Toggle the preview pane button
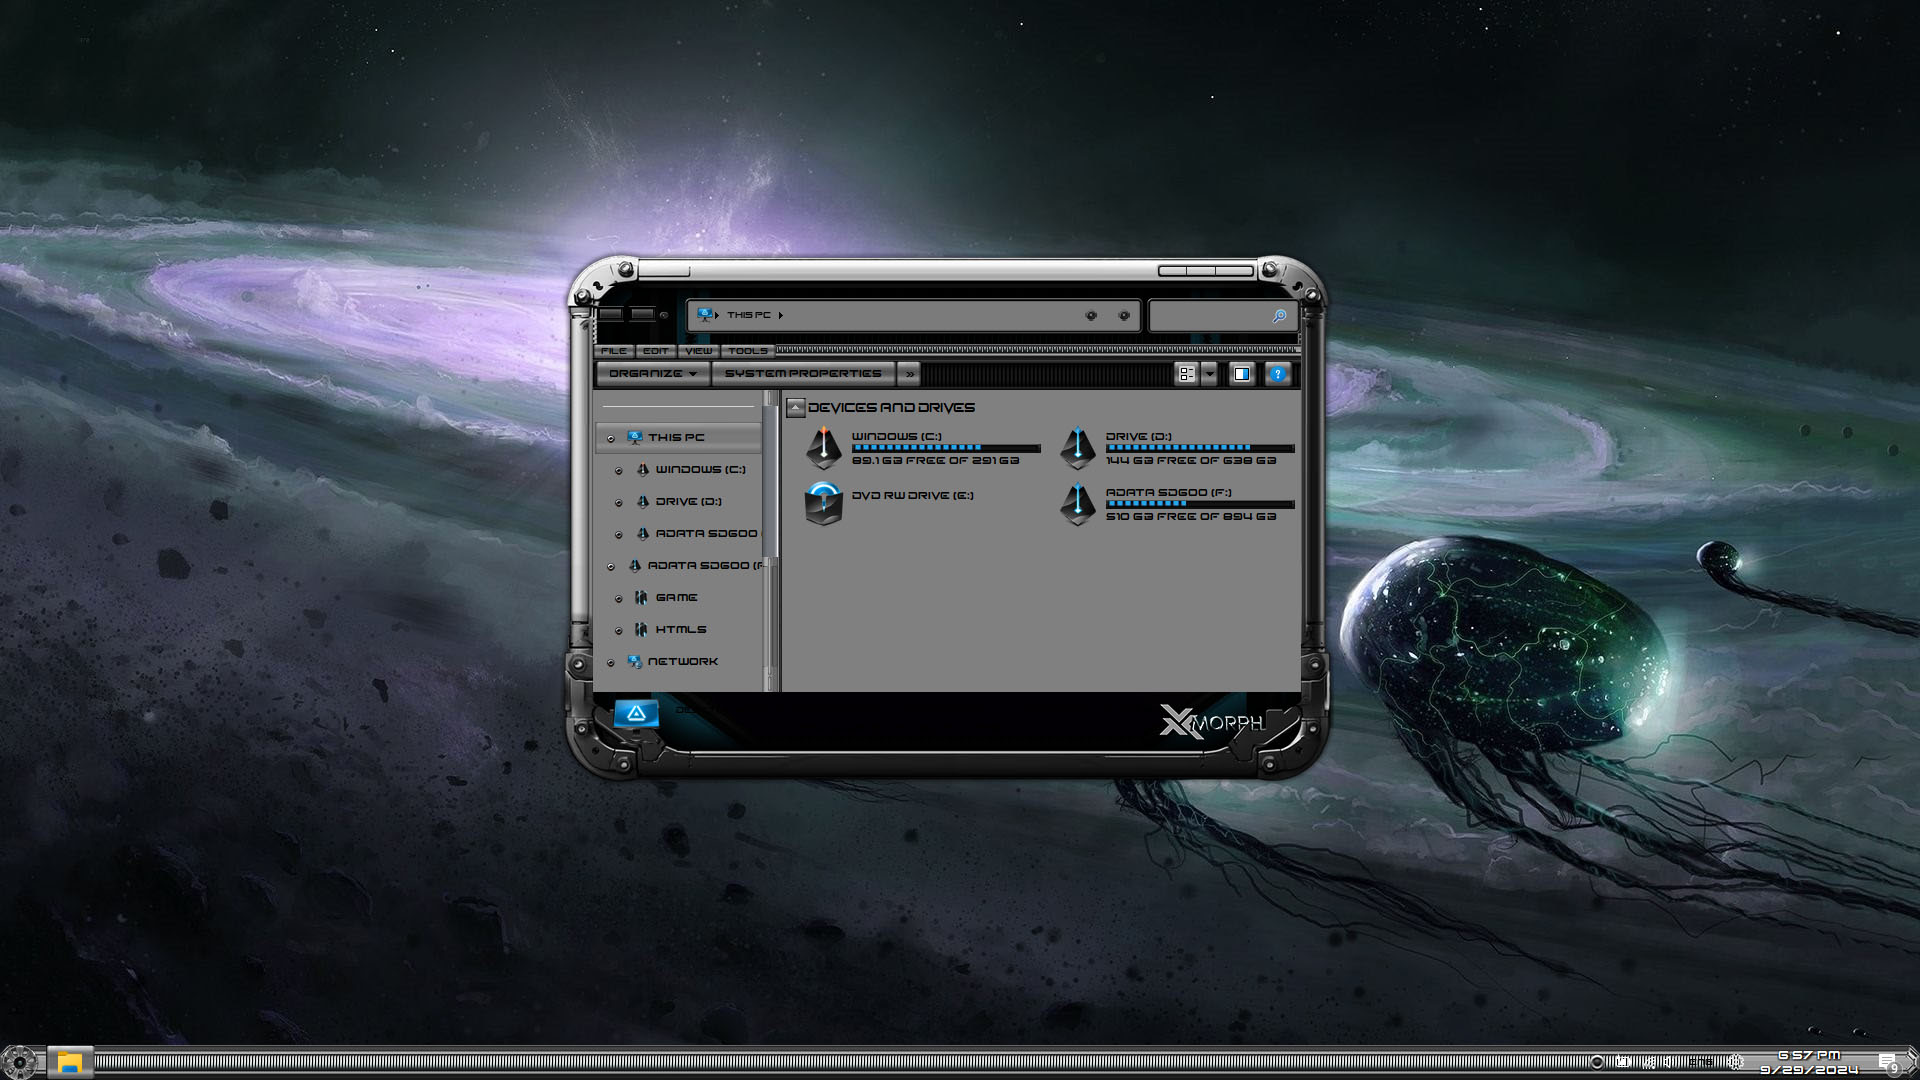 1241,374
